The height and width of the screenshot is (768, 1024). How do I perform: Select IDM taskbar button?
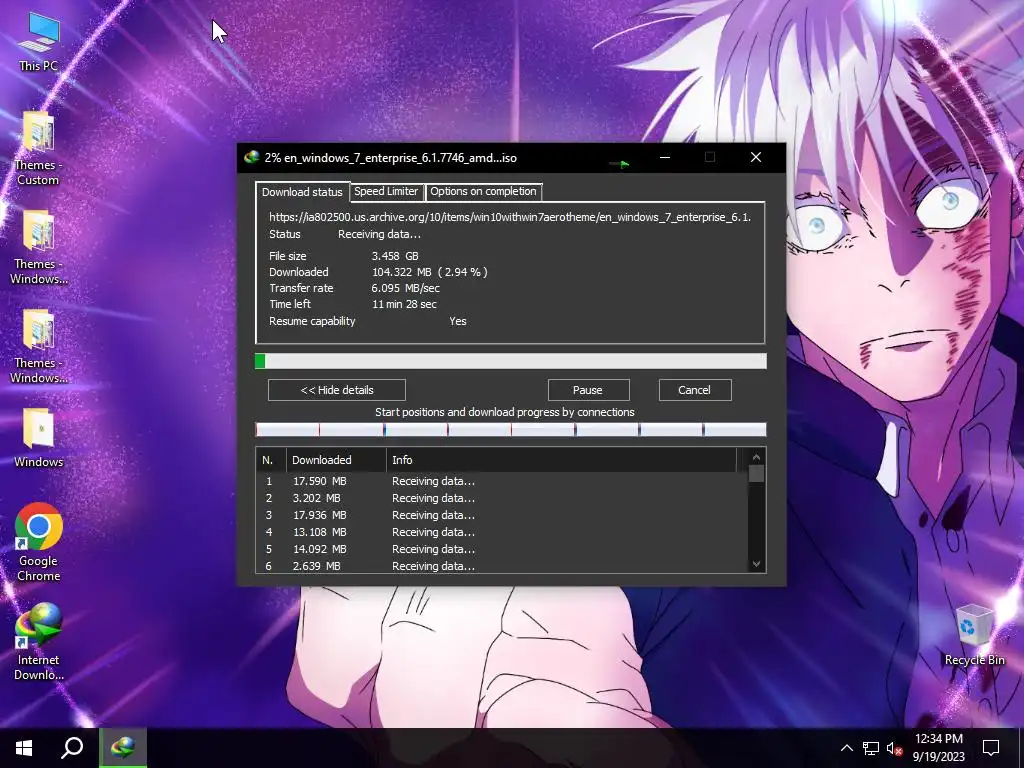(123, 748)
